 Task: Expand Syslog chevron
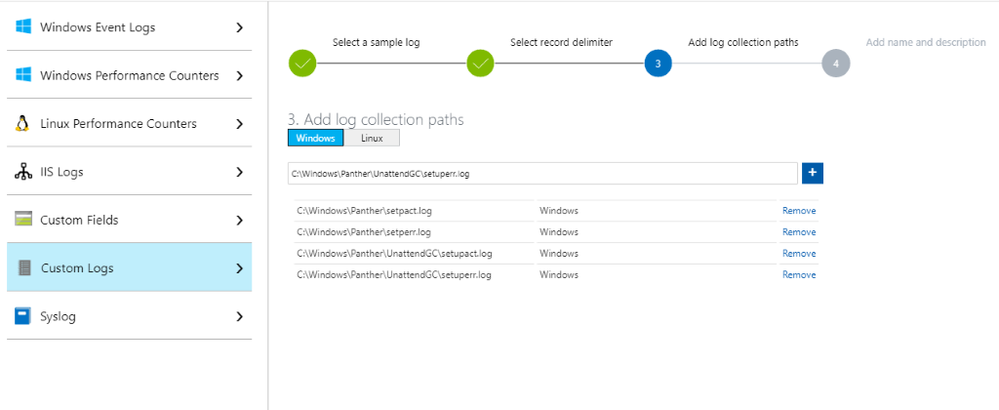[240, 316]
